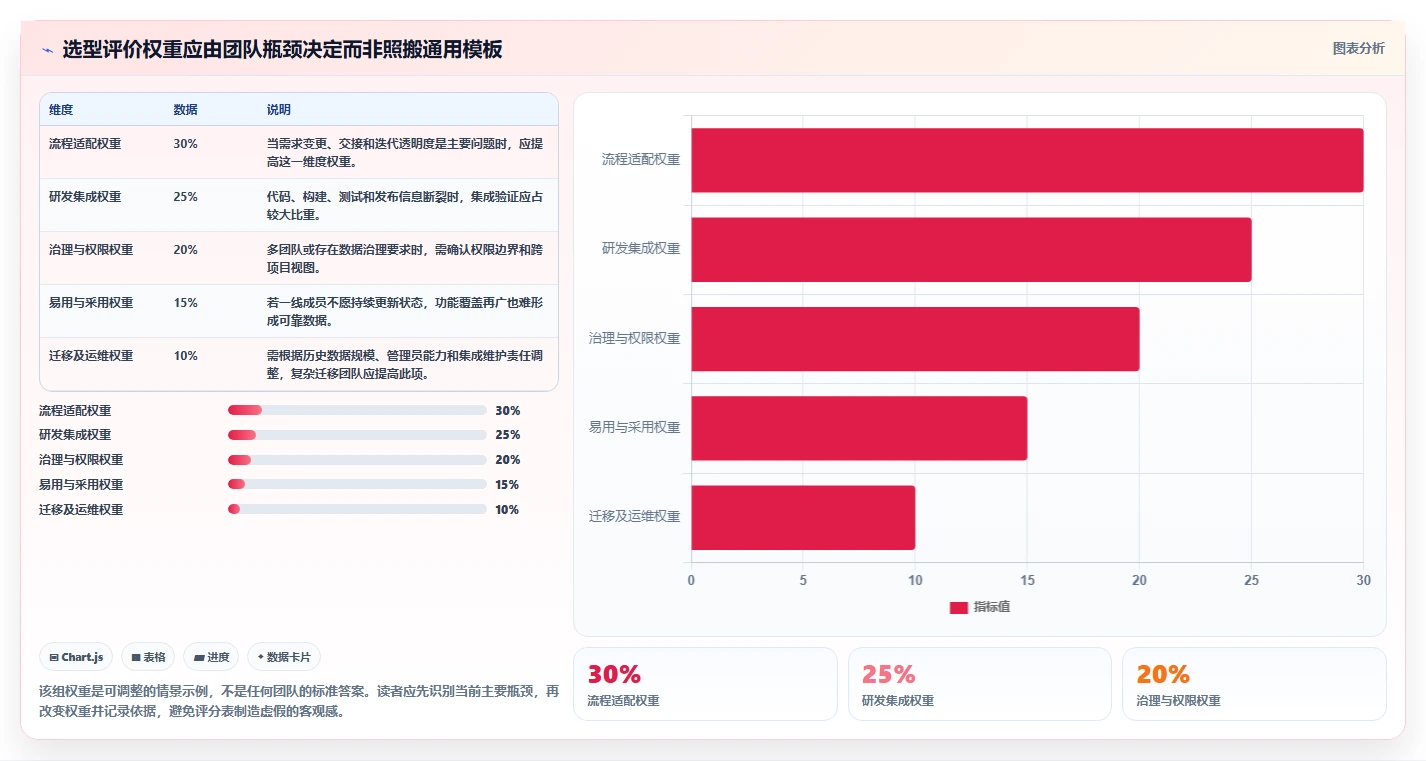Open the 25% 研发集成权重 data card
The width and height of the screenshot is (1426, 761).
pos(979,684)
